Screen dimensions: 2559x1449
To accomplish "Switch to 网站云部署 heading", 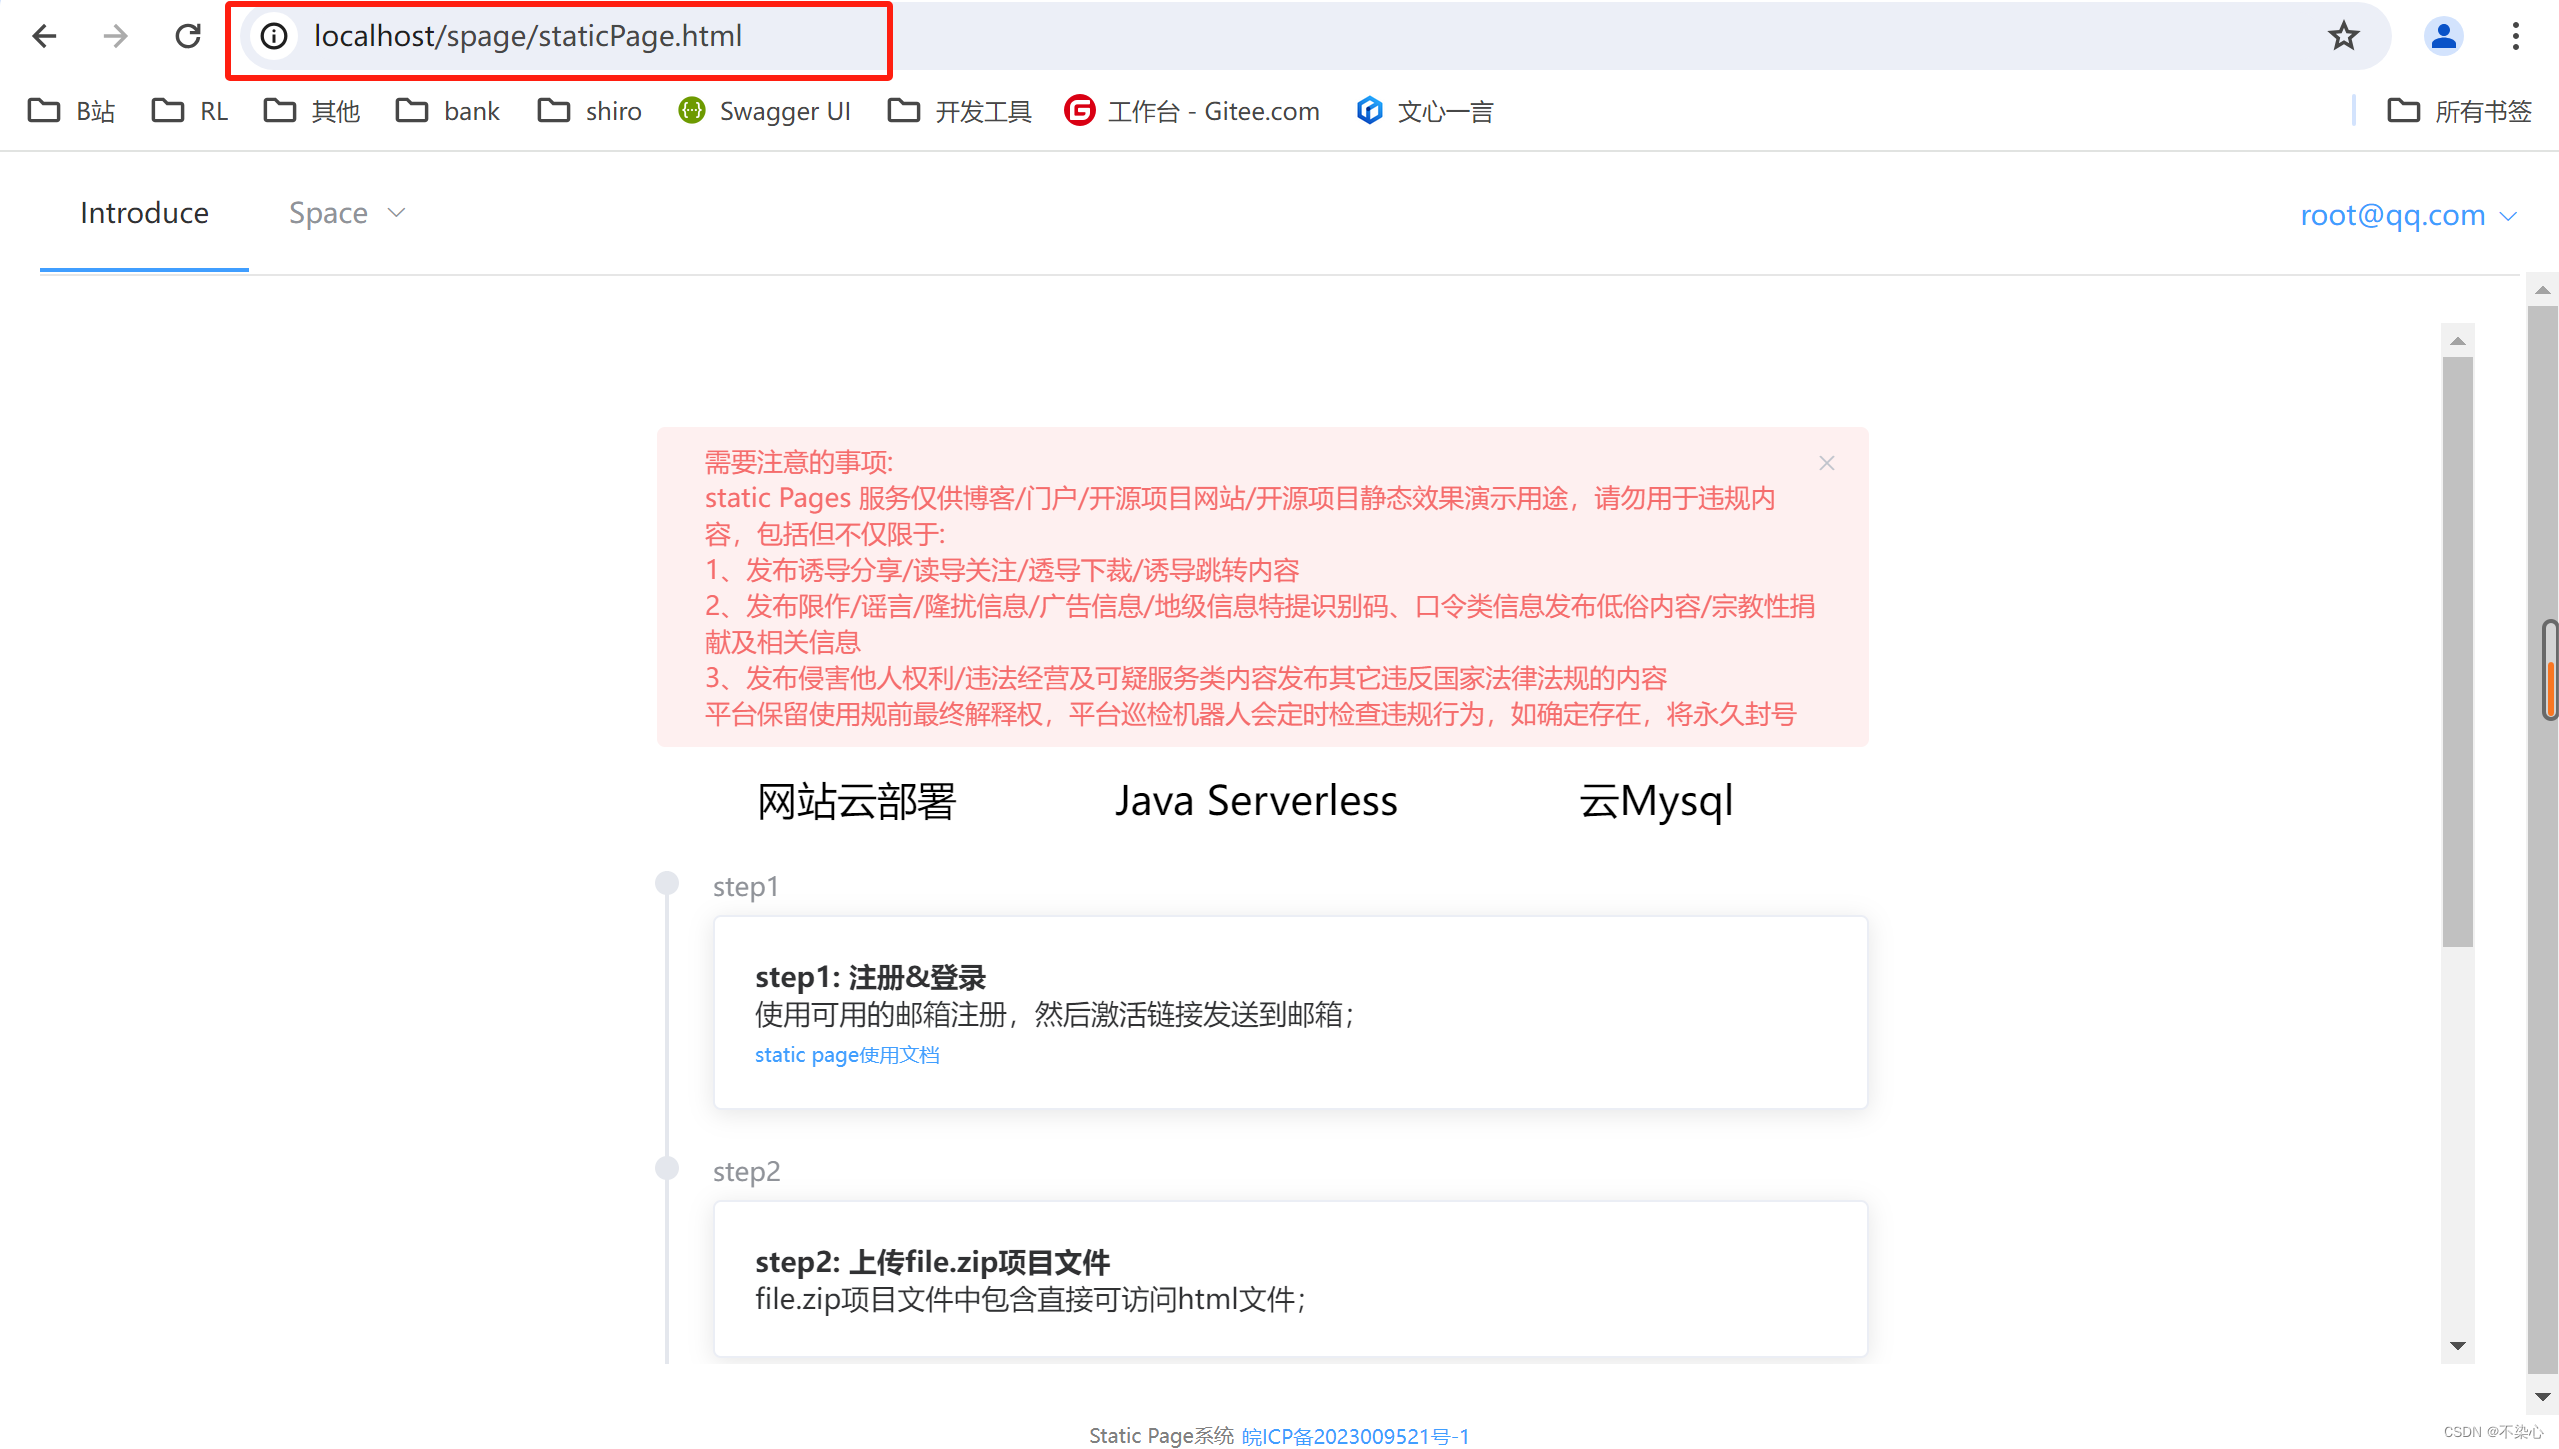I will click(857, 801).
